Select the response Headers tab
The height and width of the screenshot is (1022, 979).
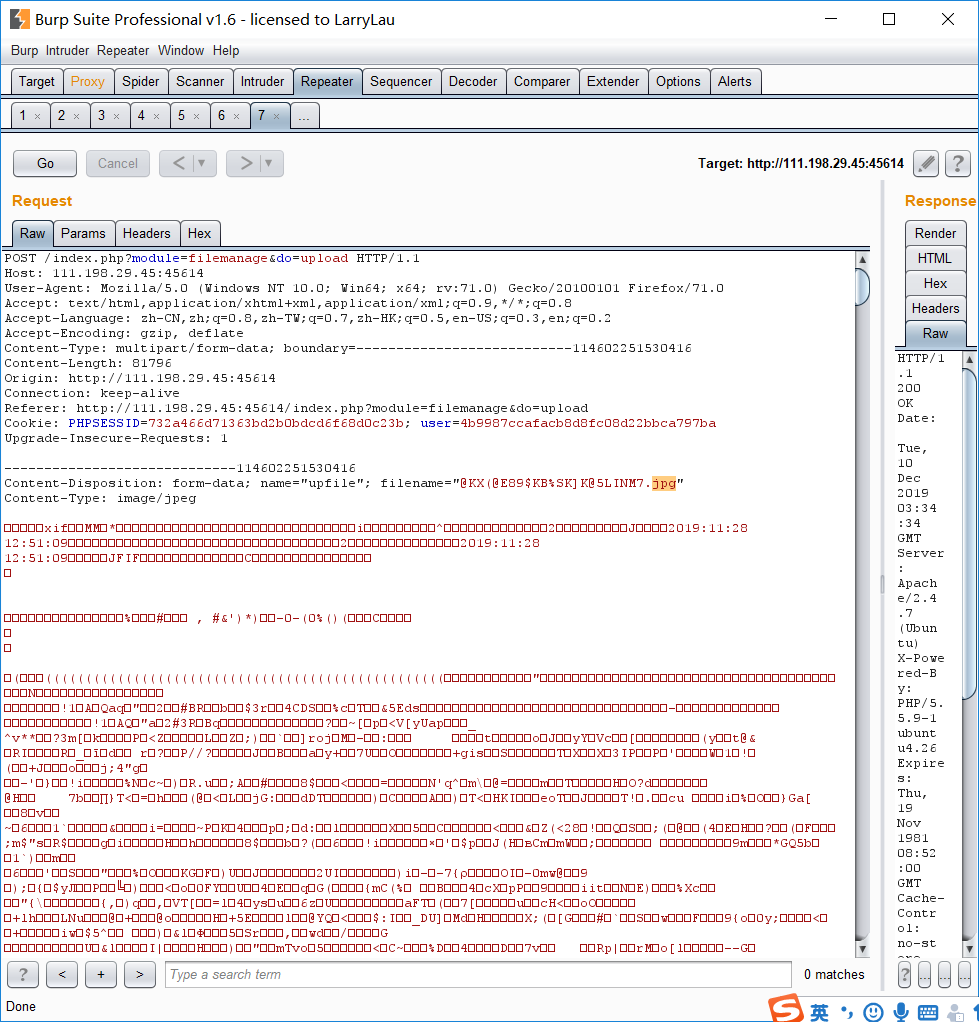935,308
